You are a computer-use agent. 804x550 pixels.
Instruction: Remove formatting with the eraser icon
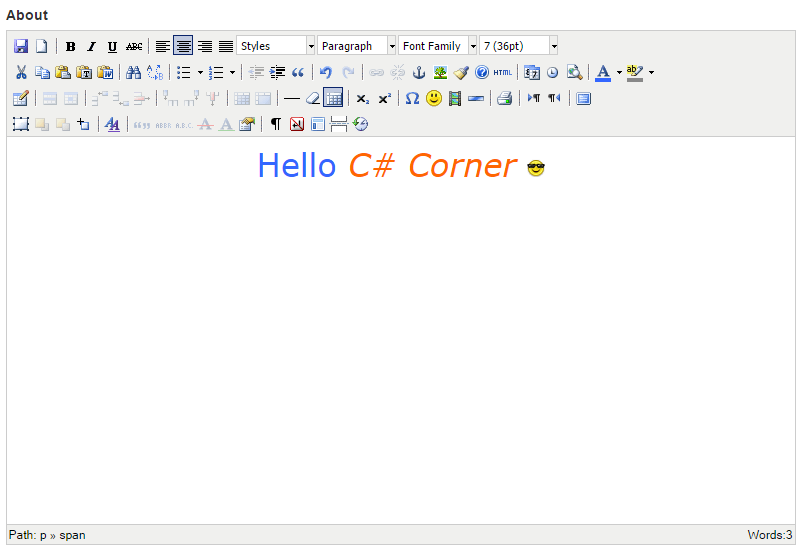[x=313, y=98]
